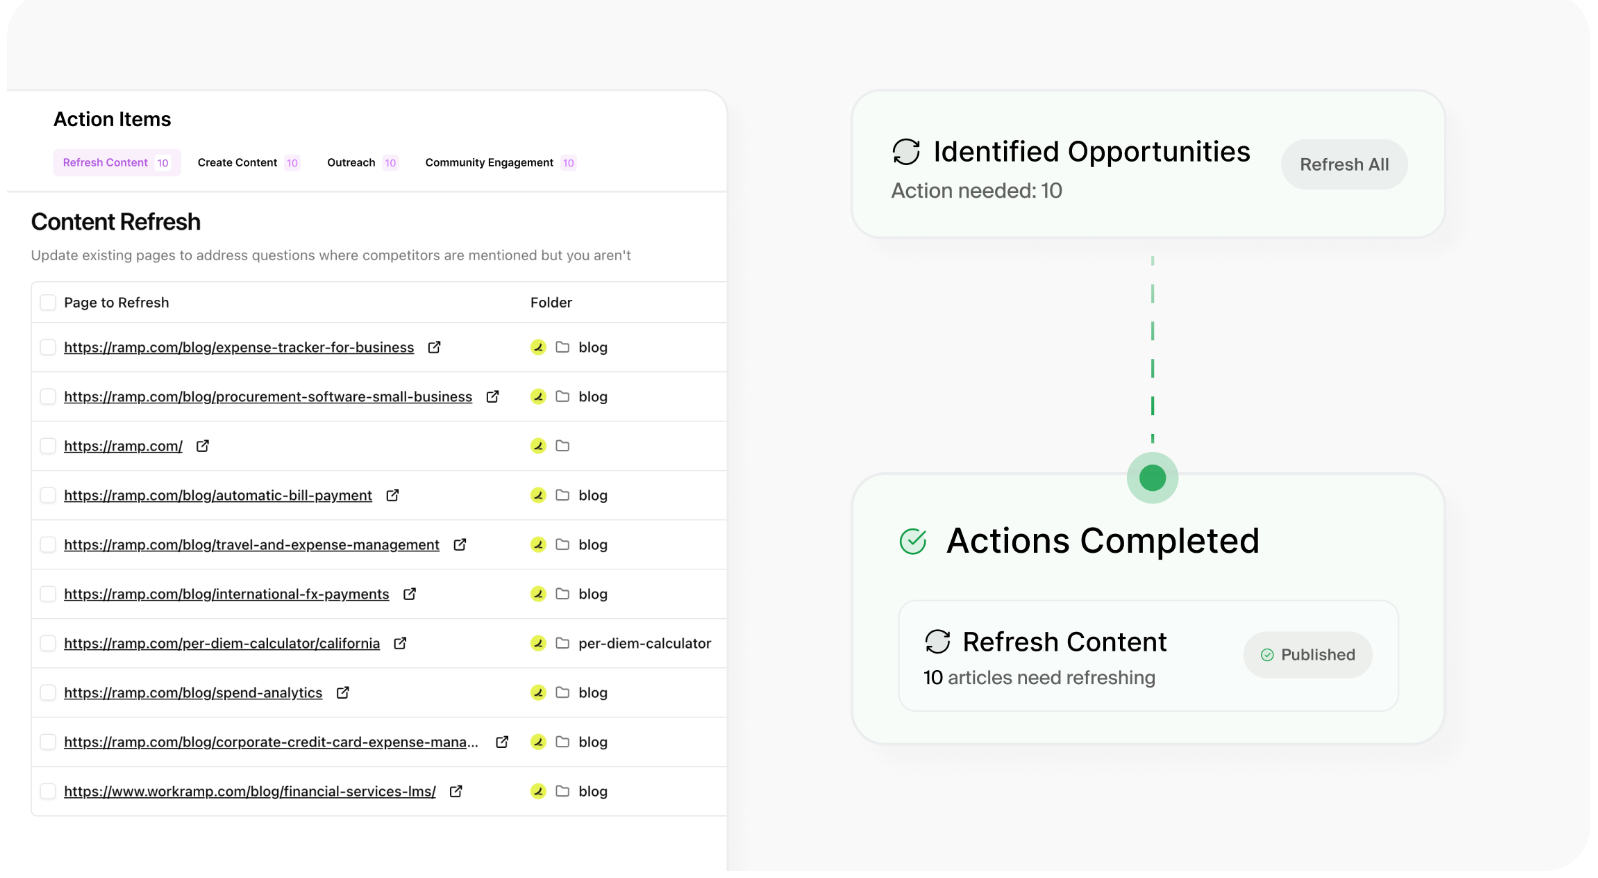Image resolution: width=1598 pixels, height=878 pixels.
Task: Tick checkbox for workramp financial-services-lms row
Action: pos(48,791)
